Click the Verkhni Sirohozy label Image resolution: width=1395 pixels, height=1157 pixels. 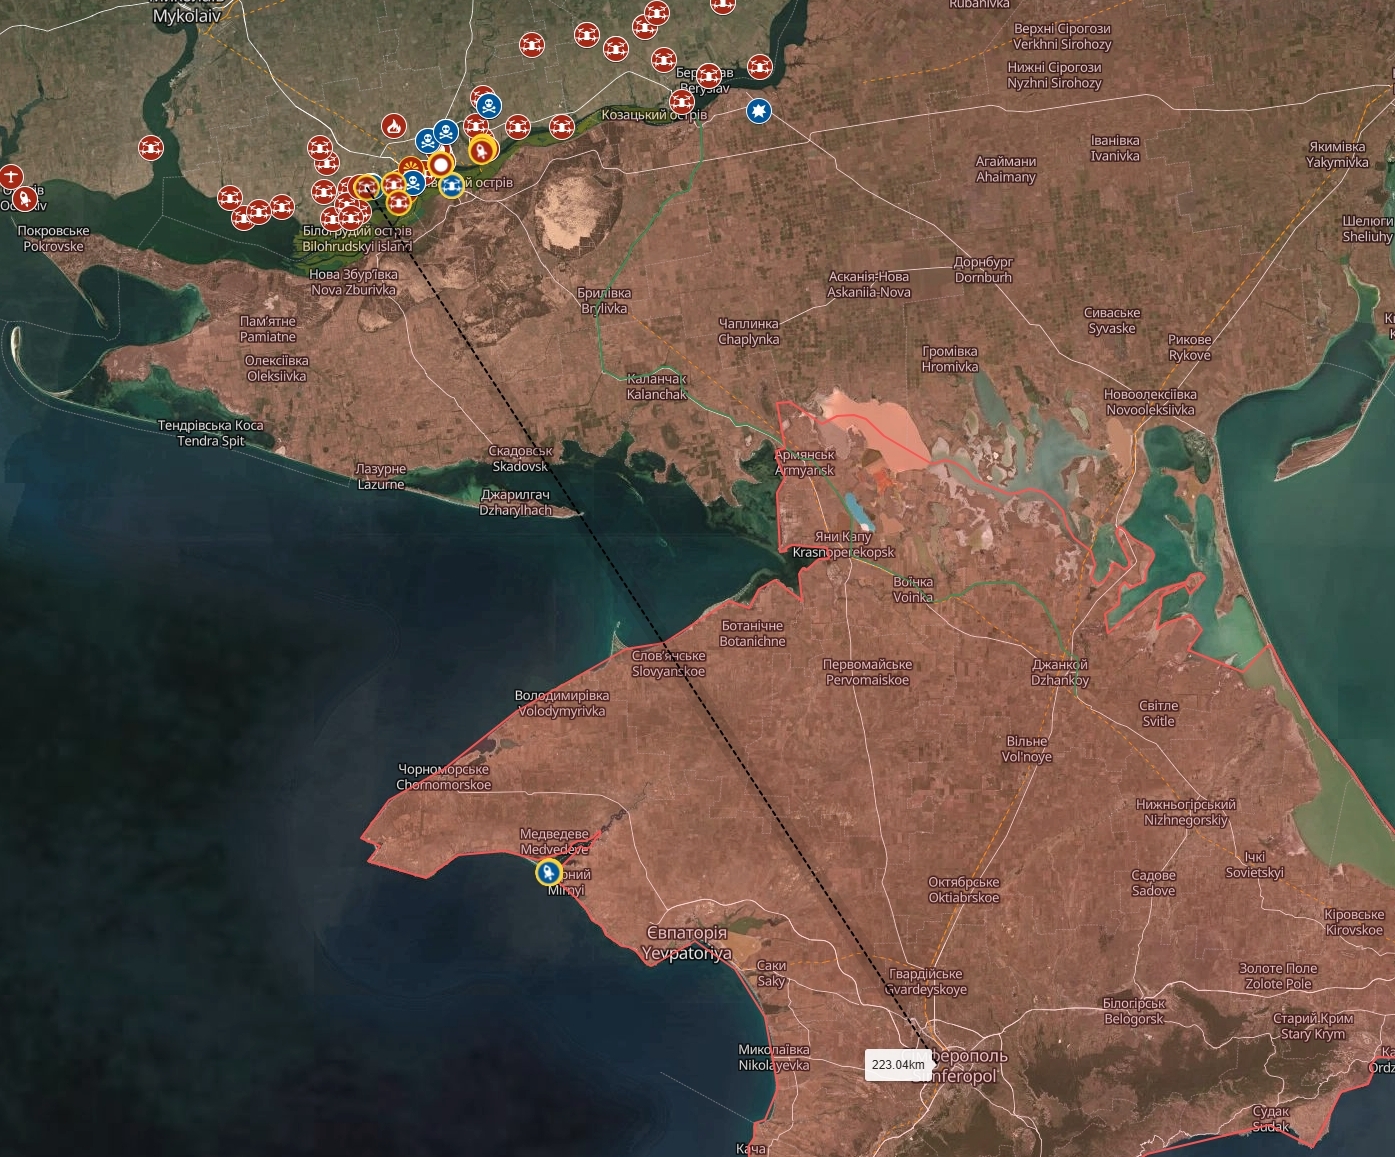1062,37
